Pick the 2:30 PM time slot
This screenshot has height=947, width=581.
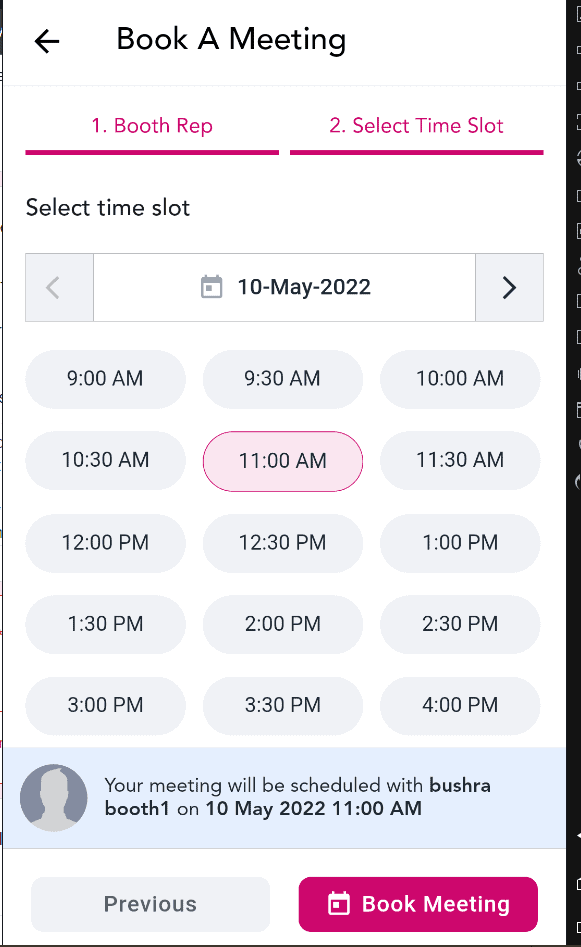[460, 624]
